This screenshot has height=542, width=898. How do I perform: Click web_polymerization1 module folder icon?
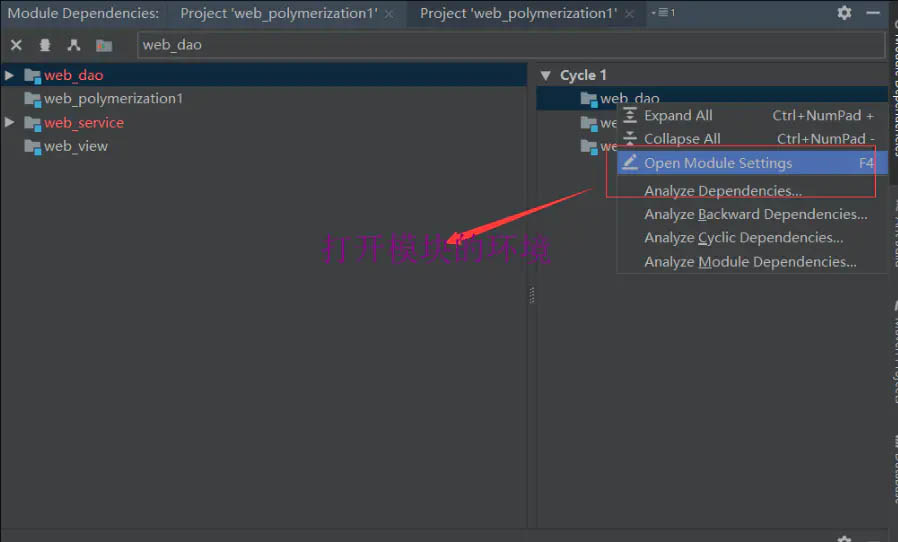(x=33, y=99)
